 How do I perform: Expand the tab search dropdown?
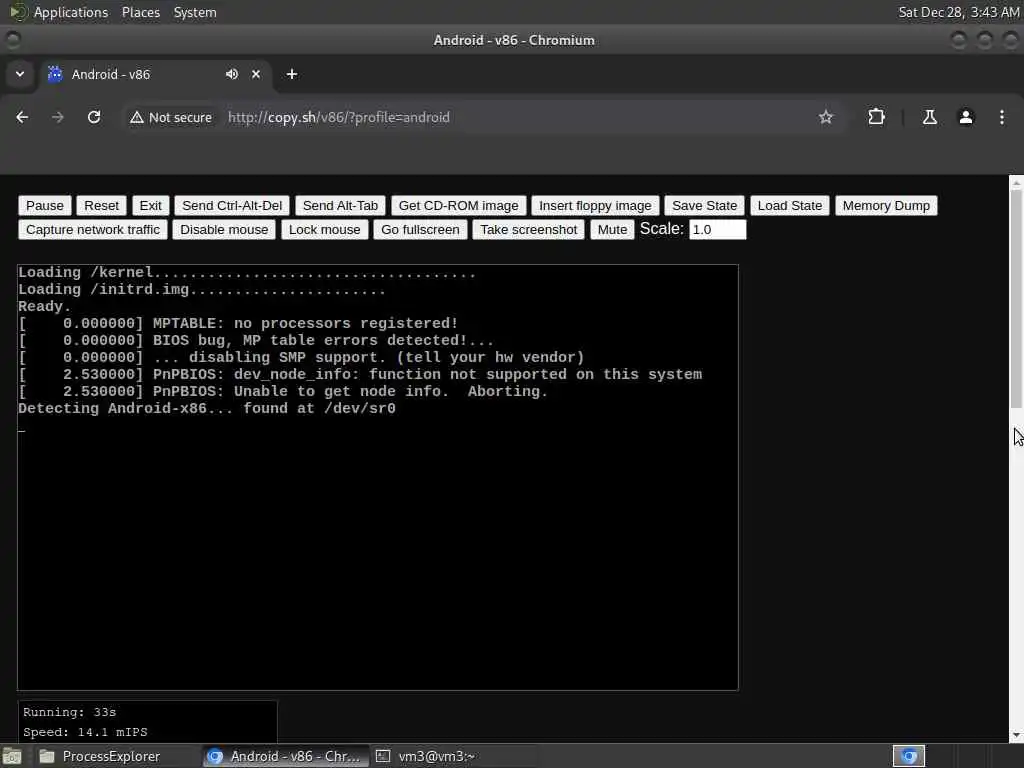[x=20, y=74]
